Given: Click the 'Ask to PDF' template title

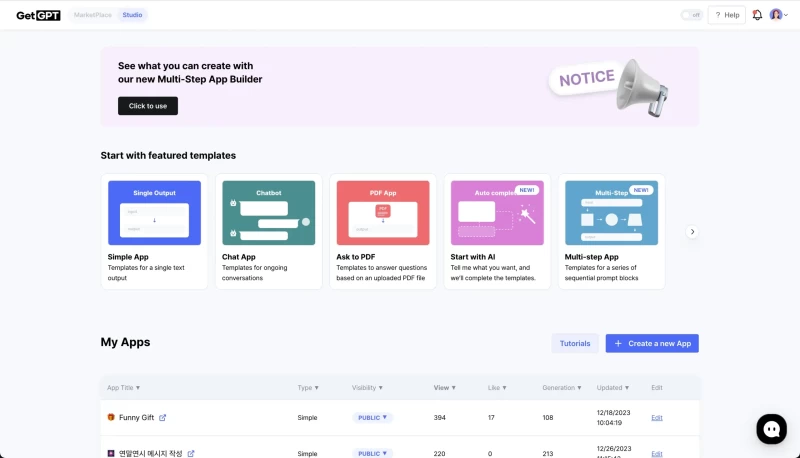Looking at the screenshot, I should [x=356, y=257].
